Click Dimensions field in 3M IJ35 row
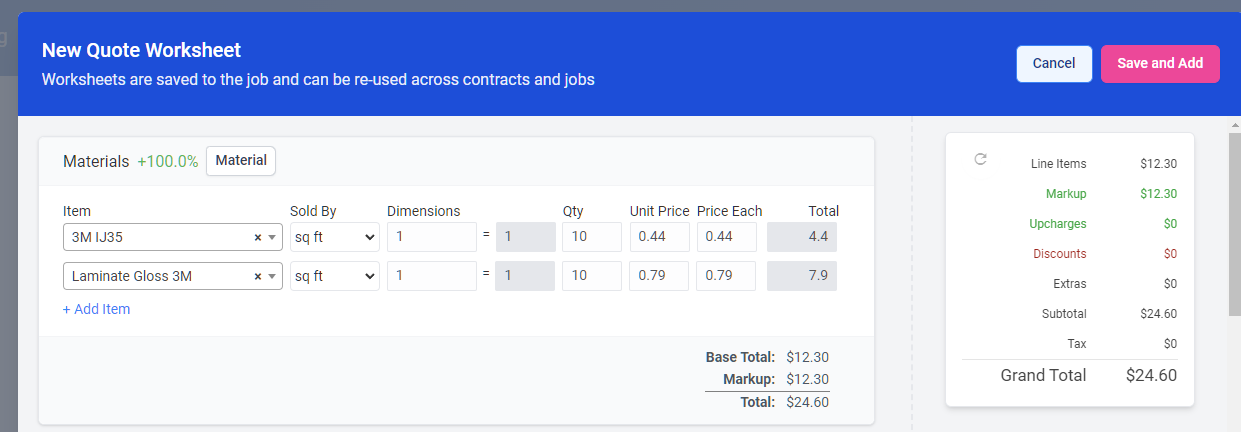 (x=432, y=237)
